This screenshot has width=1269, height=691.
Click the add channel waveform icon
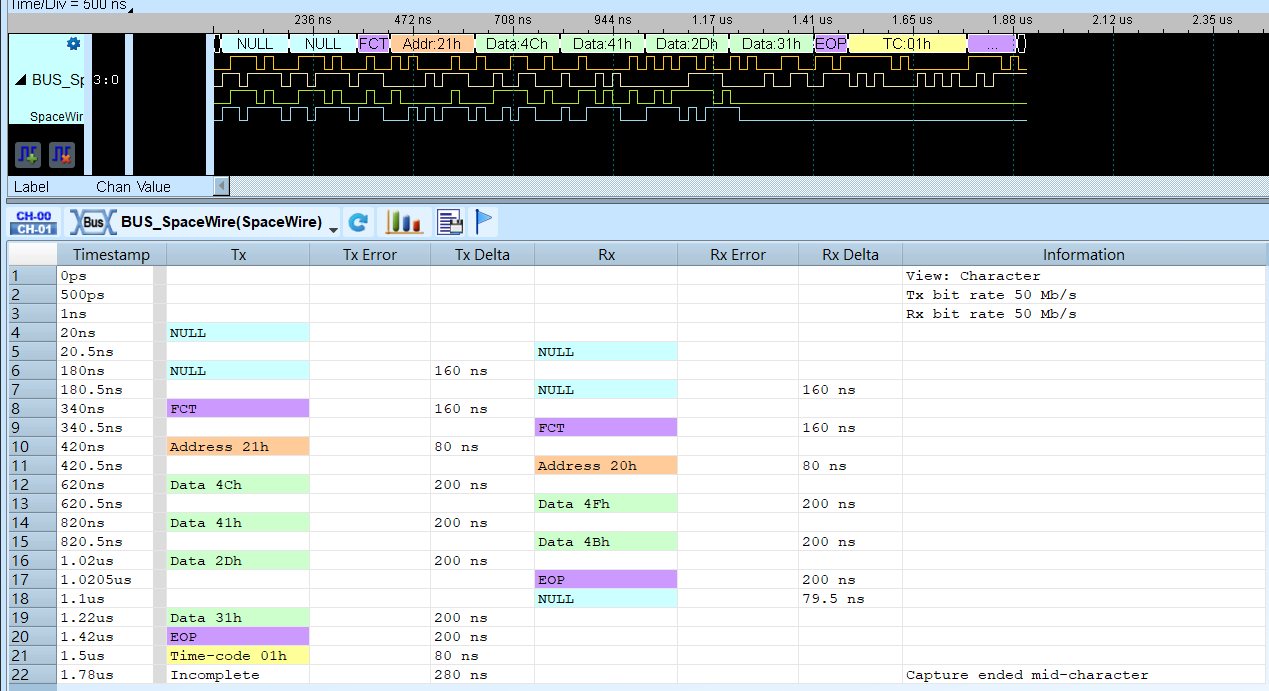(28, 155)
